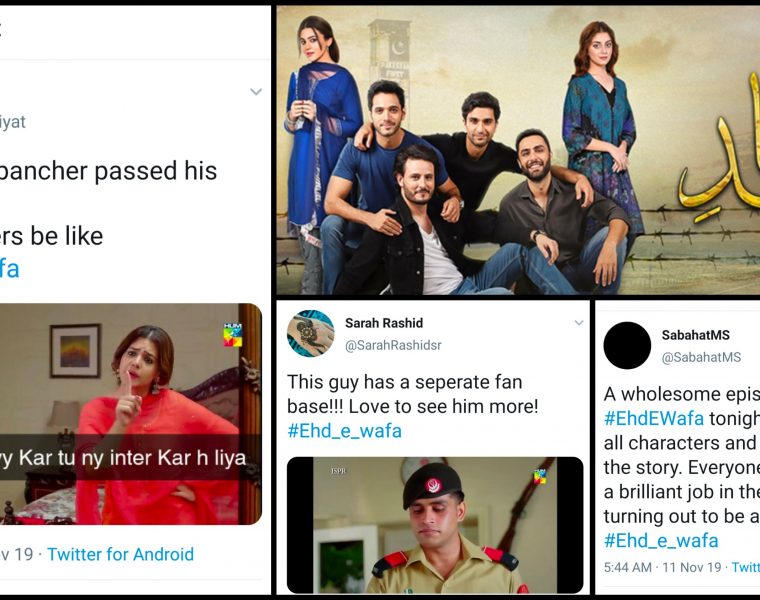
Task: Open the drama cast poster image
Action: 516,150
